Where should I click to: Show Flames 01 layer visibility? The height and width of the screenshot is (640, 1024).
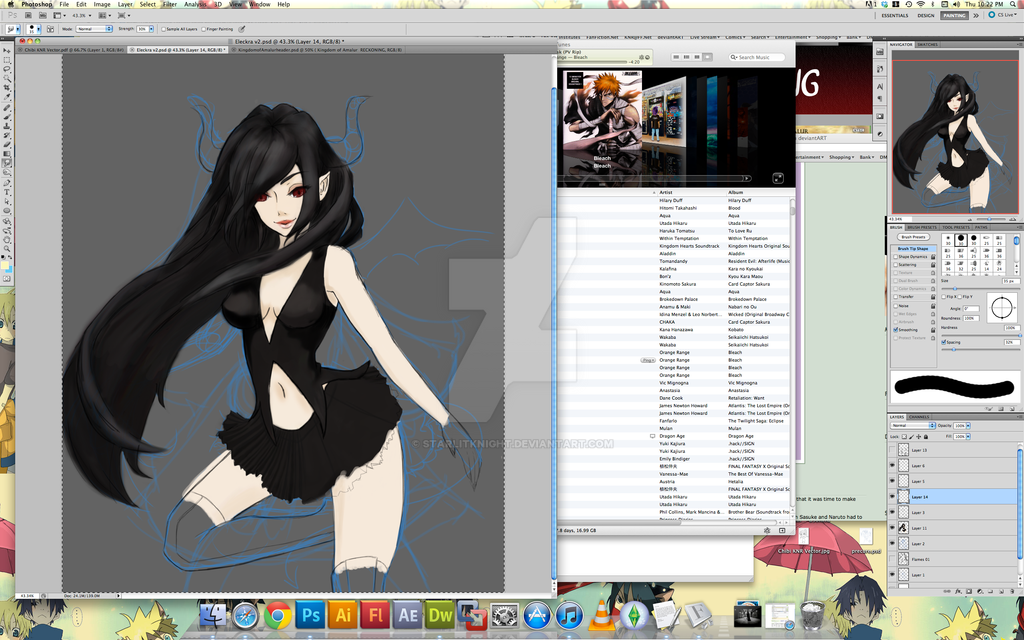point(892,559)
